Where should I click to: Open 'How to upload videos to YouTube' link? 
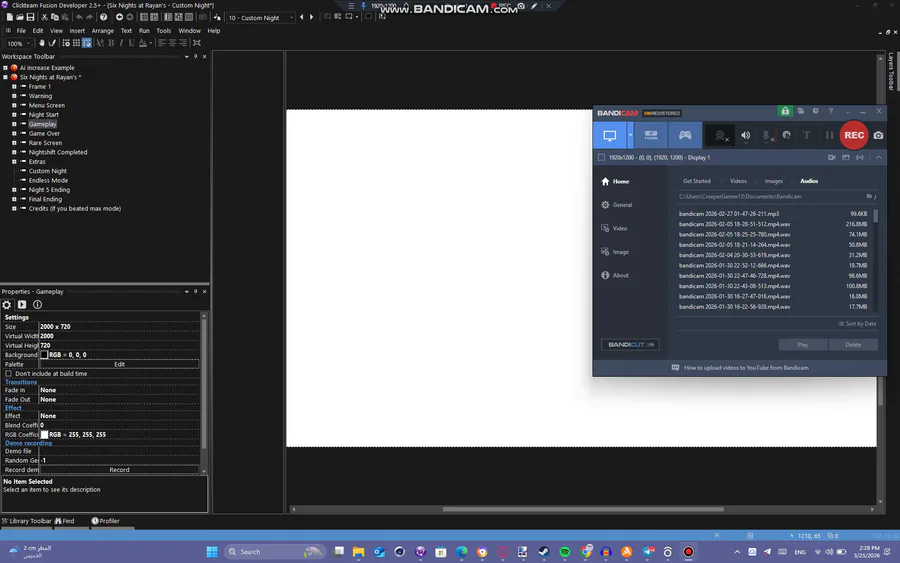coord(746,368)
